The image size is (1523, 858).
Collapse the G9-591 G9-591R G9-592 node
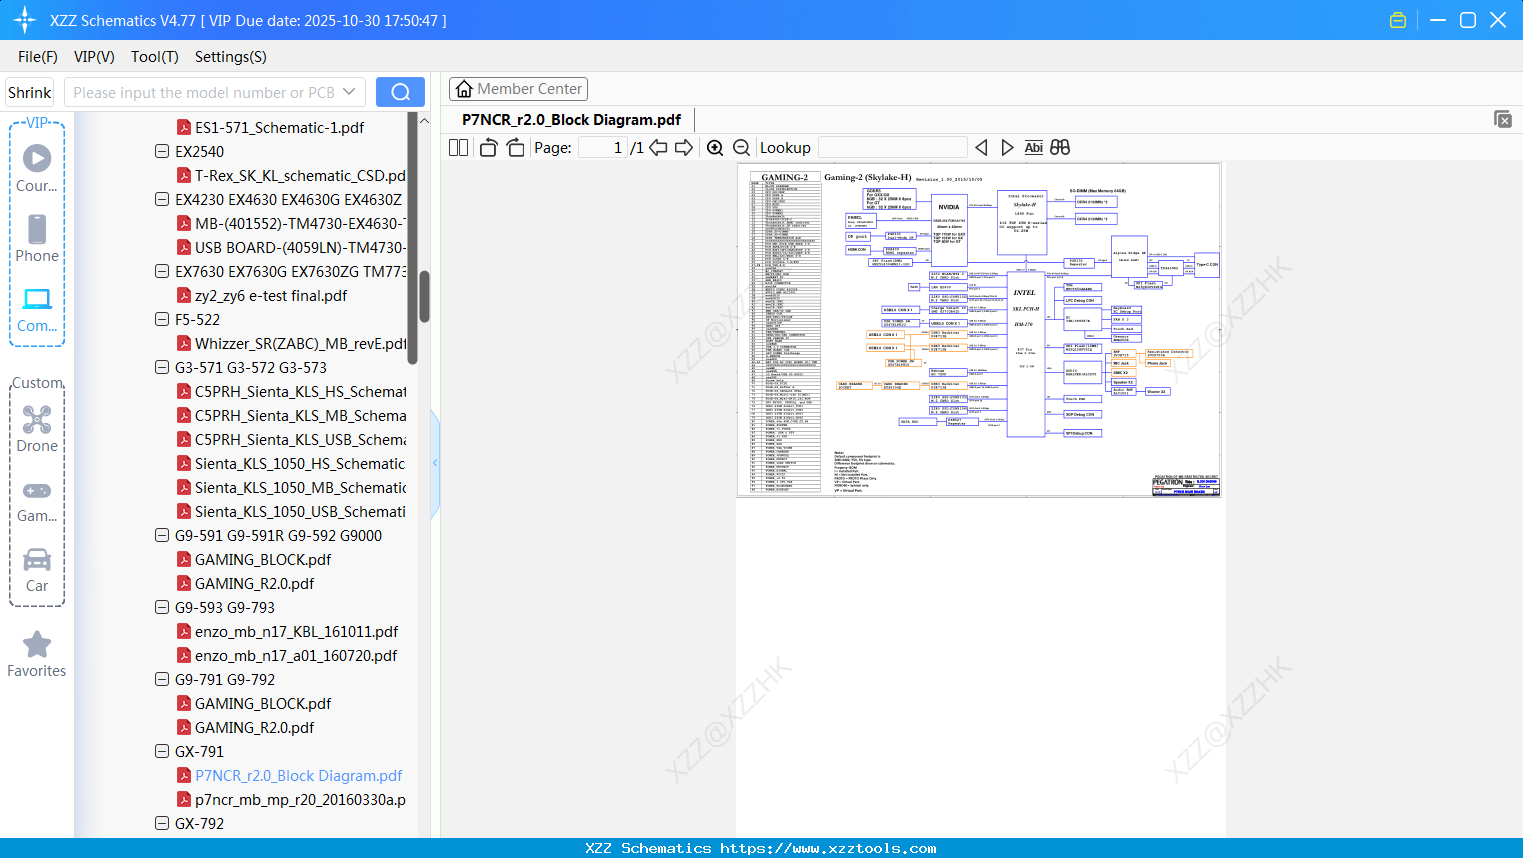162,535
